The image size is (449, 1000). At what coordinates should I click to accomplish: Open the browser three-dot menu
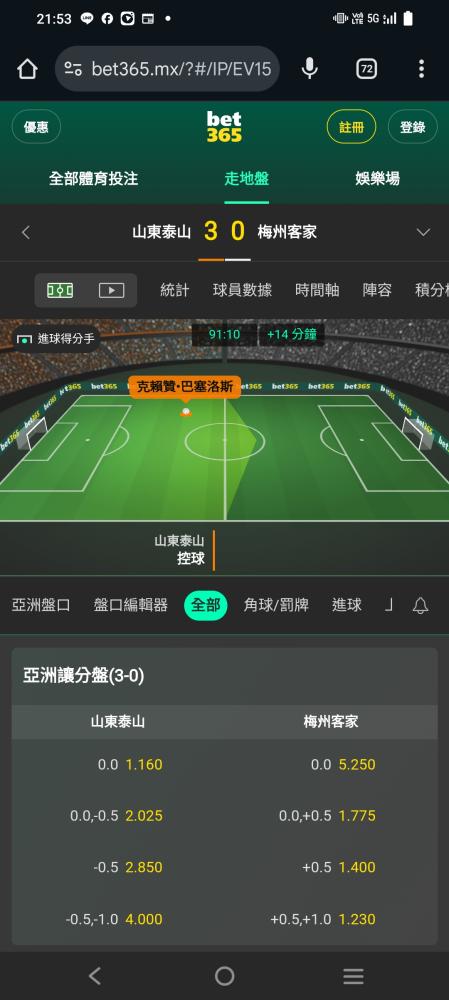click(x=421, y=69)
